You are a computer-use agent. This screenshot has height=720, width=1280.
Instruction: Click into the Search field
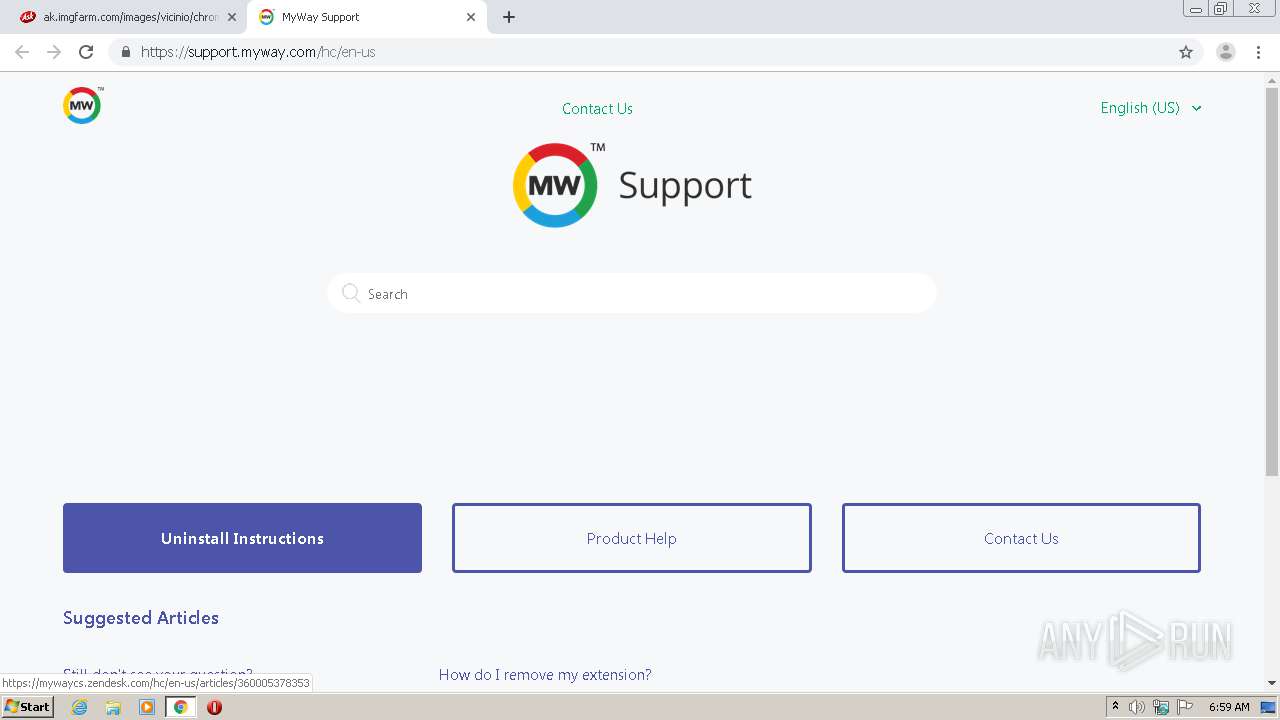[x=632, y=293]
